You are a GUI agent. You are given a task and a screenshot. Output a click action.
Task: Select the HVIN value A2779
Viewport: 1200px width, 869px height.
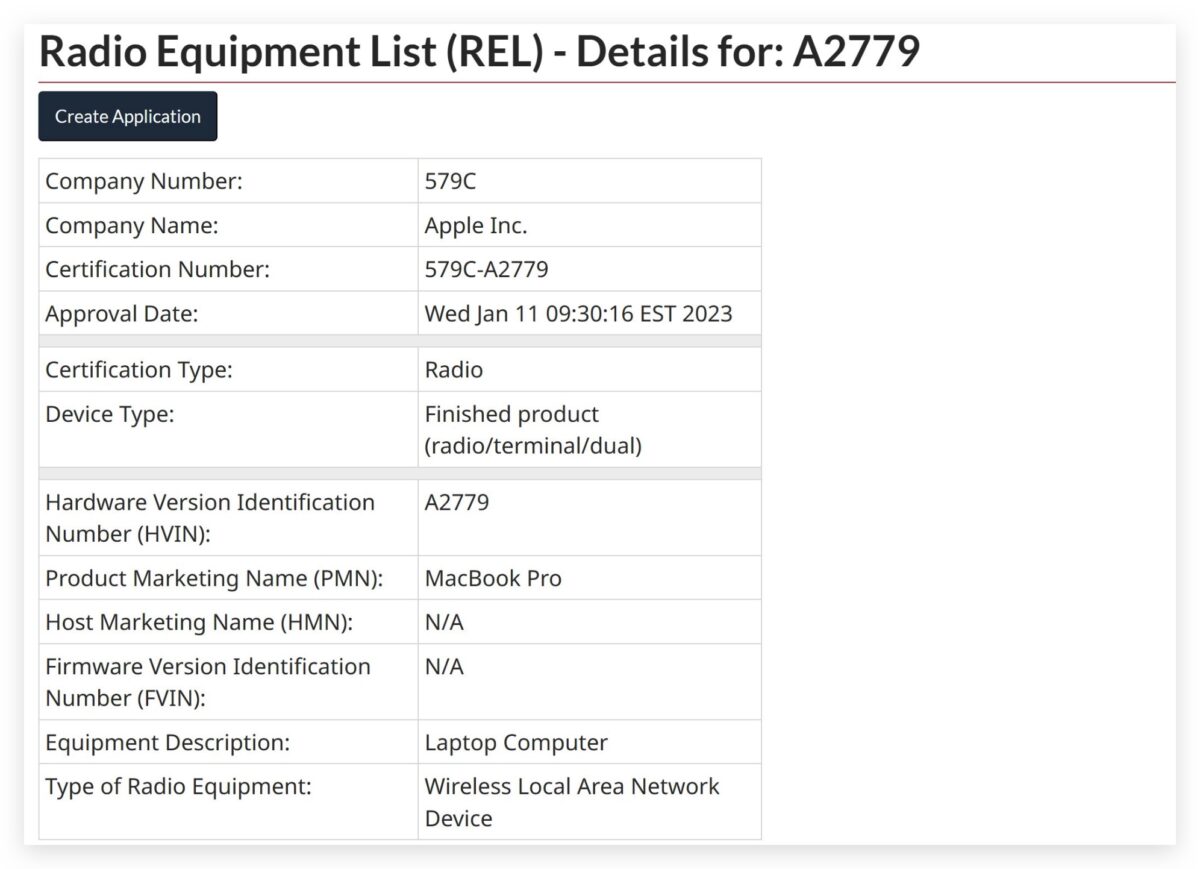click(457, 502)
